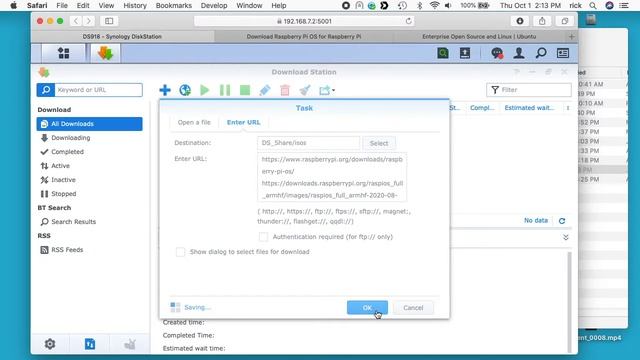This screenshot has height=360, width=640.
Task: Open the Bookmarks menu
Action: click(173, 6)
